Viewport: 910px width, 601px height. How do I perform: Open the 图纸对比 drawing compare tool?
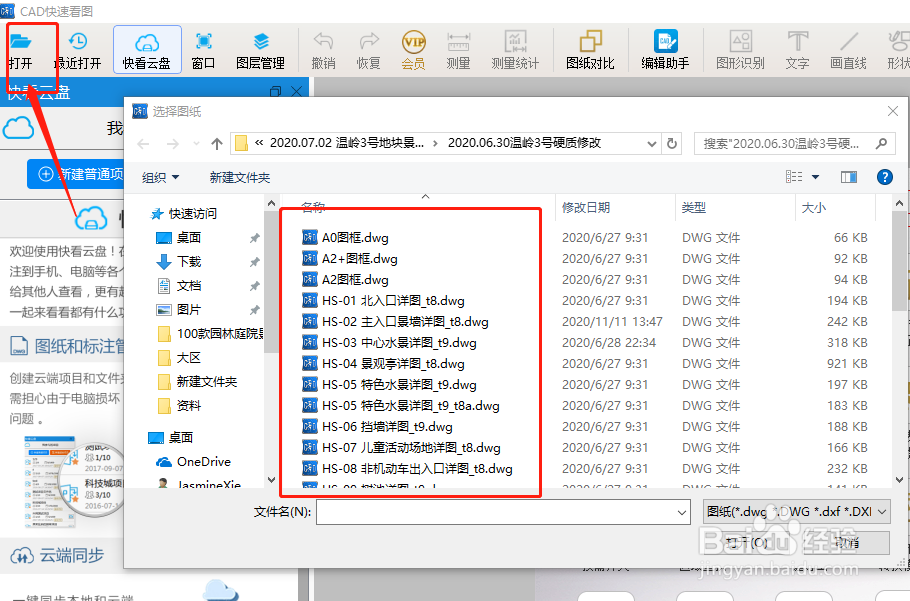pos(589,48)
